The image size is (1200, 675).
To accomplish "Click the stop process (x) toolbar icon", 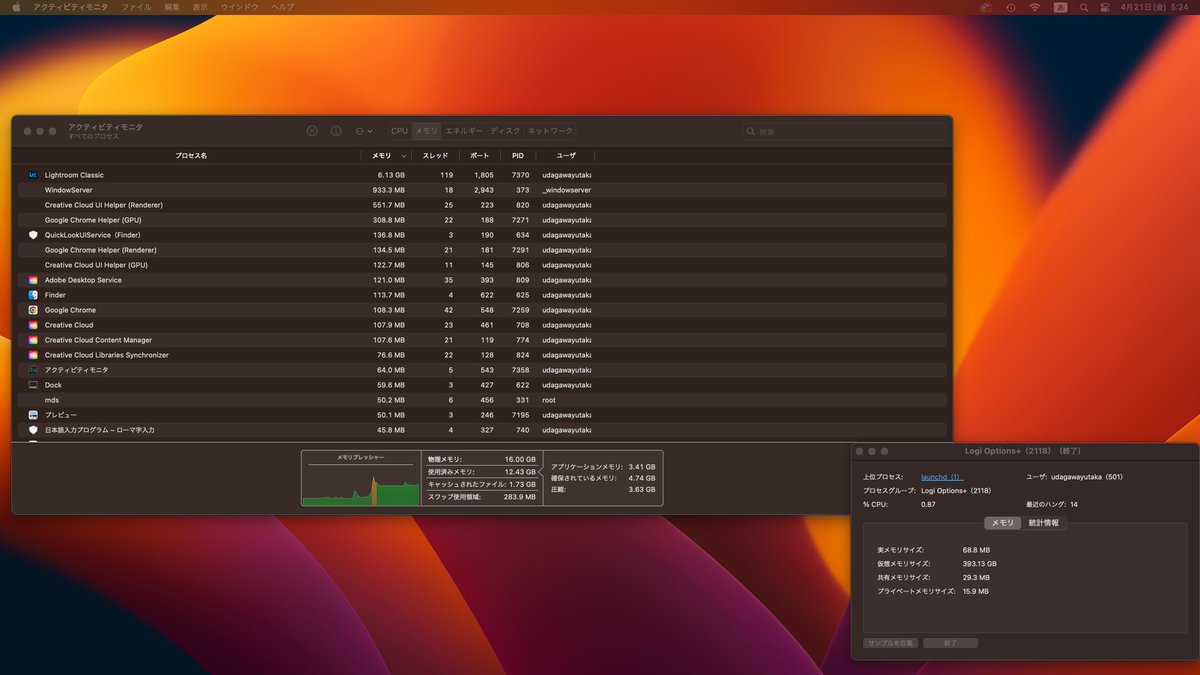I will [312, 131].
